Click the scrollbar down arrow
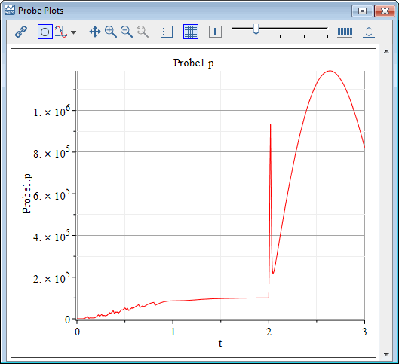This screenshot has width=399, height=364. click(387, 354)
